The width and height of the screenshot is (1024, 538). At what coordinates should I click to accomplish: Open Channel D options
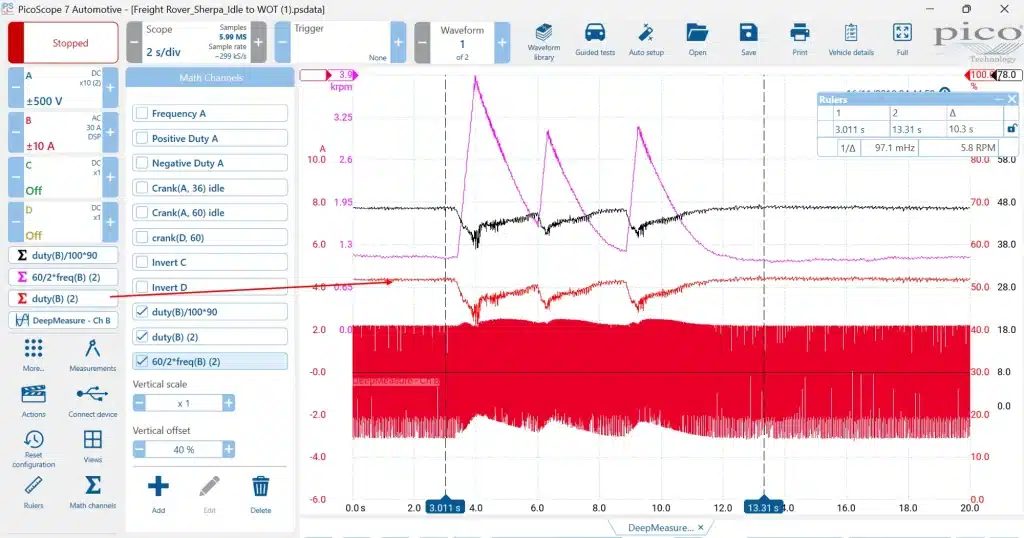[x=63, y=222]
